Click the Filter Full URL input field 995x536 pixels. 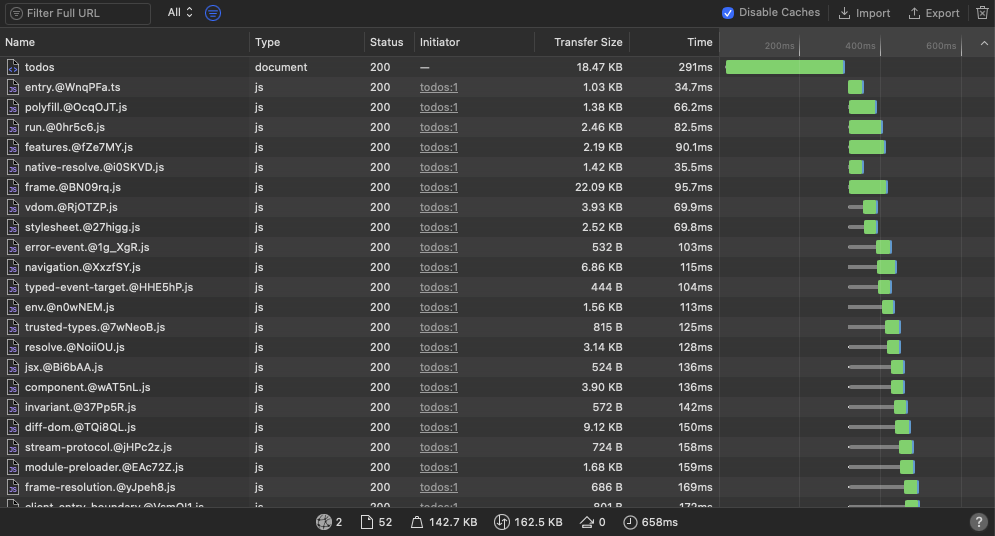coord(78,13)
